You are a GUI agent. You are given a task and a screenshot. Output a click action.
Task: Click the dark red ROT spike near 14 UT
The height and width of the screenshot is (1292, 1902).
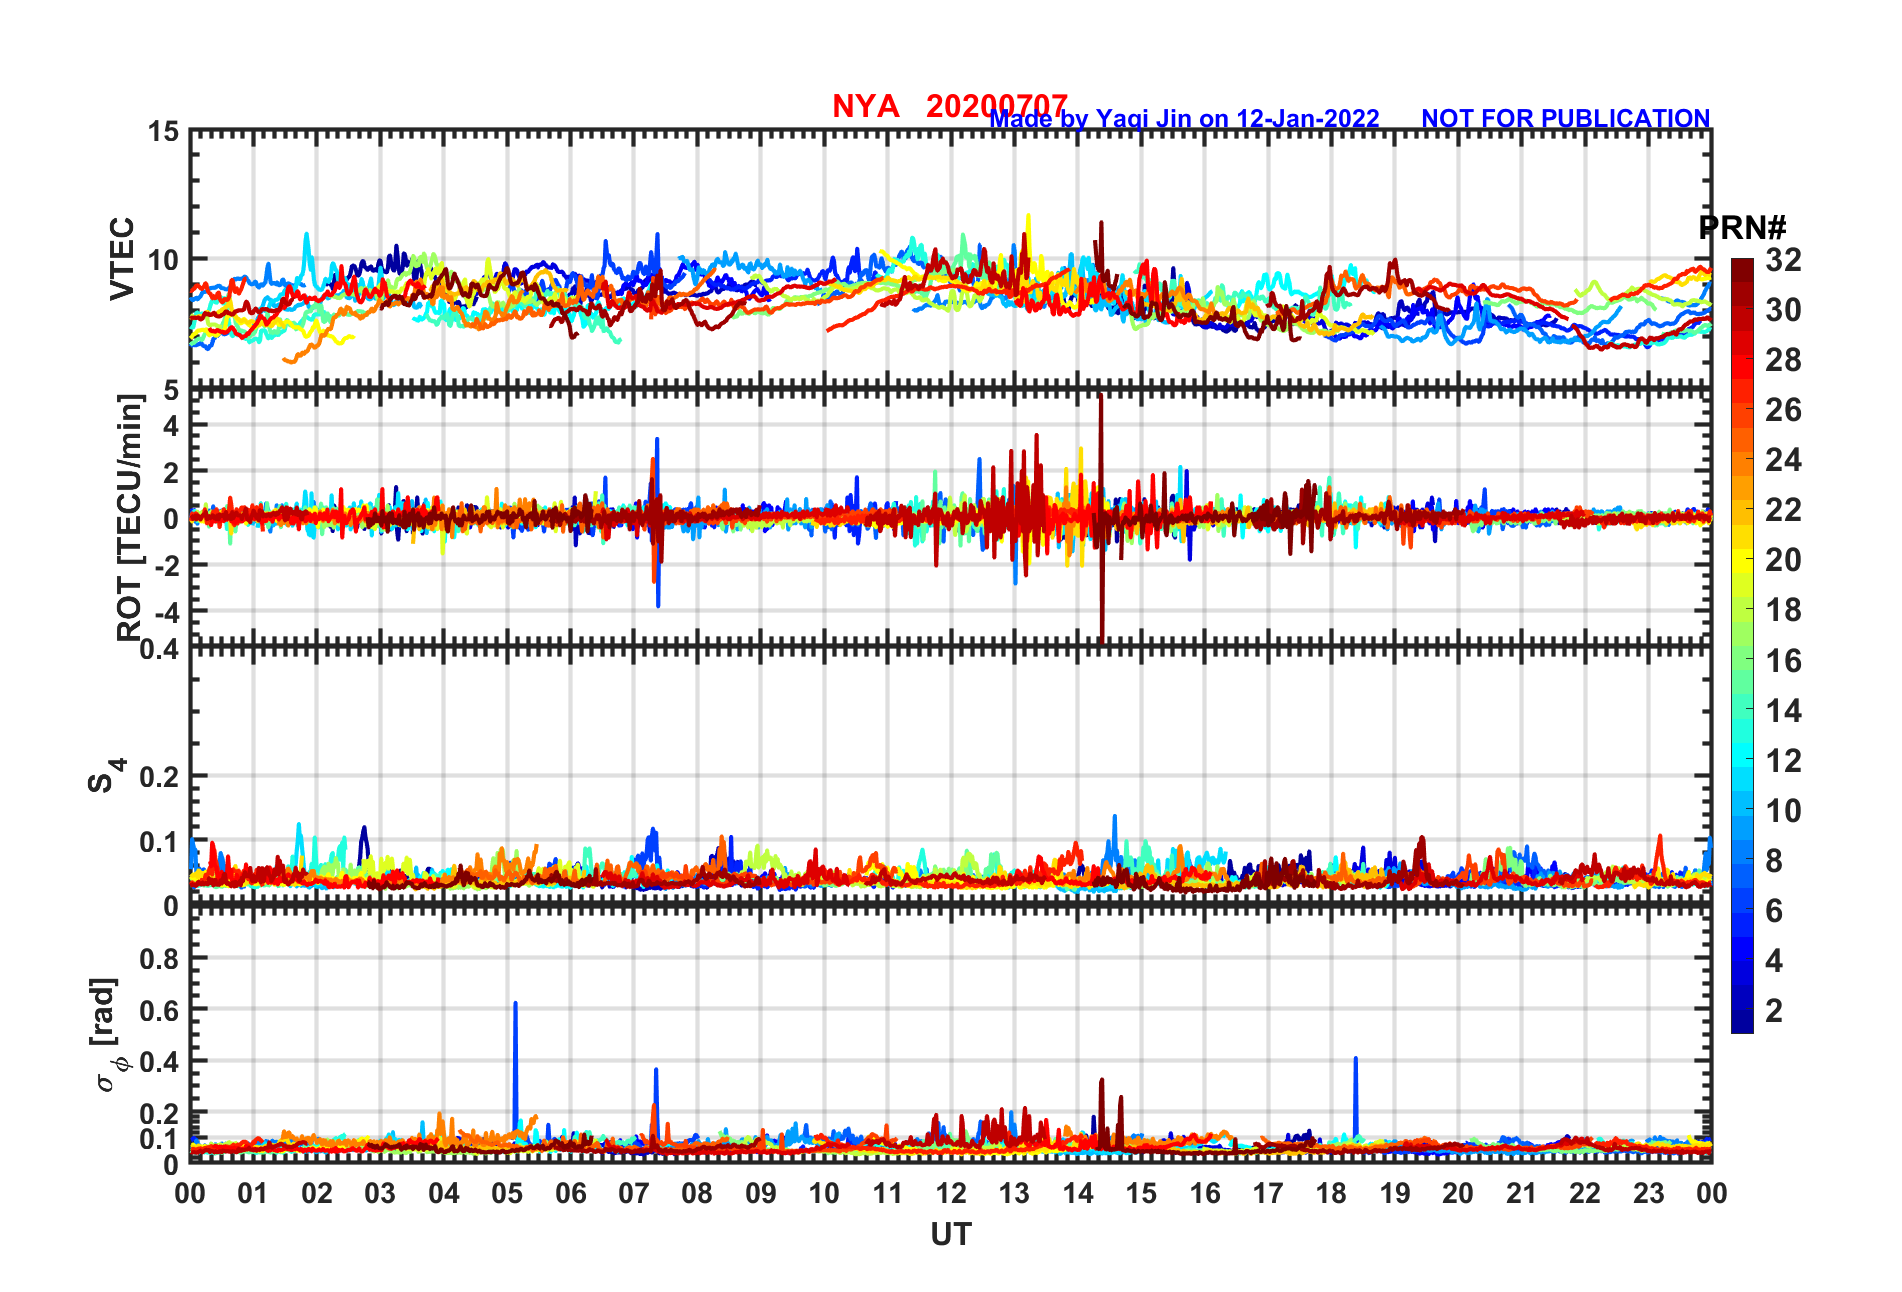click(x=1101, y=518)
